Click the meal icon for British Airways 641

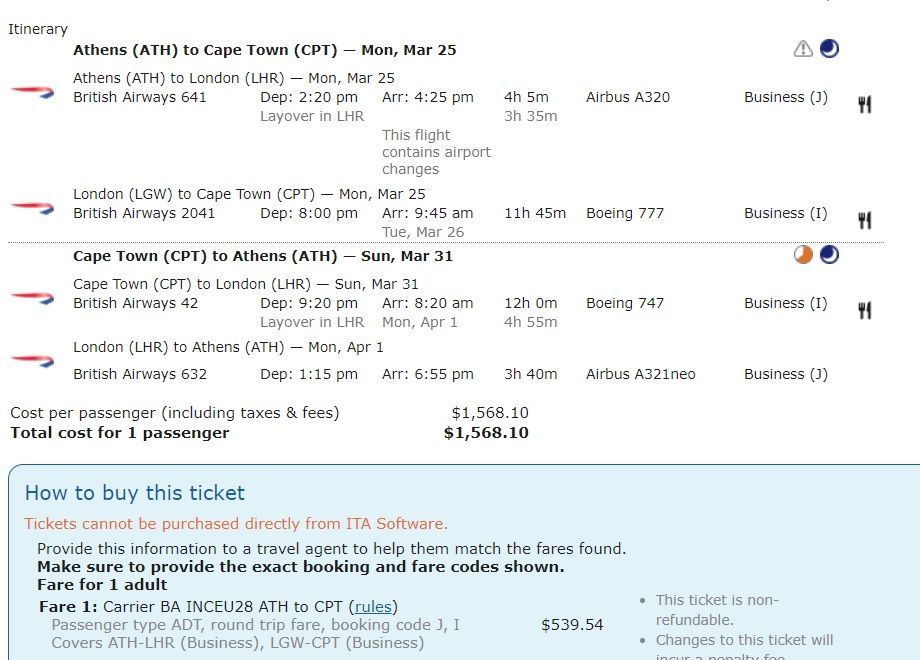[864, 104]
